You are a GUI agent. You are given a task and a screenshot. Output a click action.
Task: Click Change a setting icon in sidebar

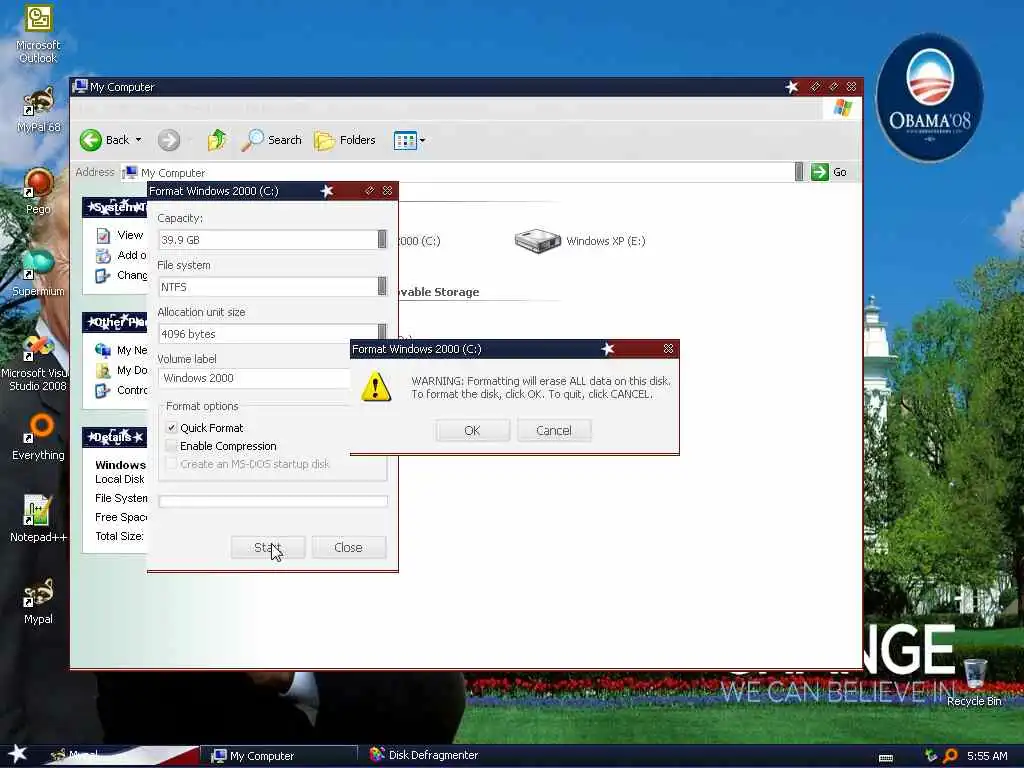(103, 276)
